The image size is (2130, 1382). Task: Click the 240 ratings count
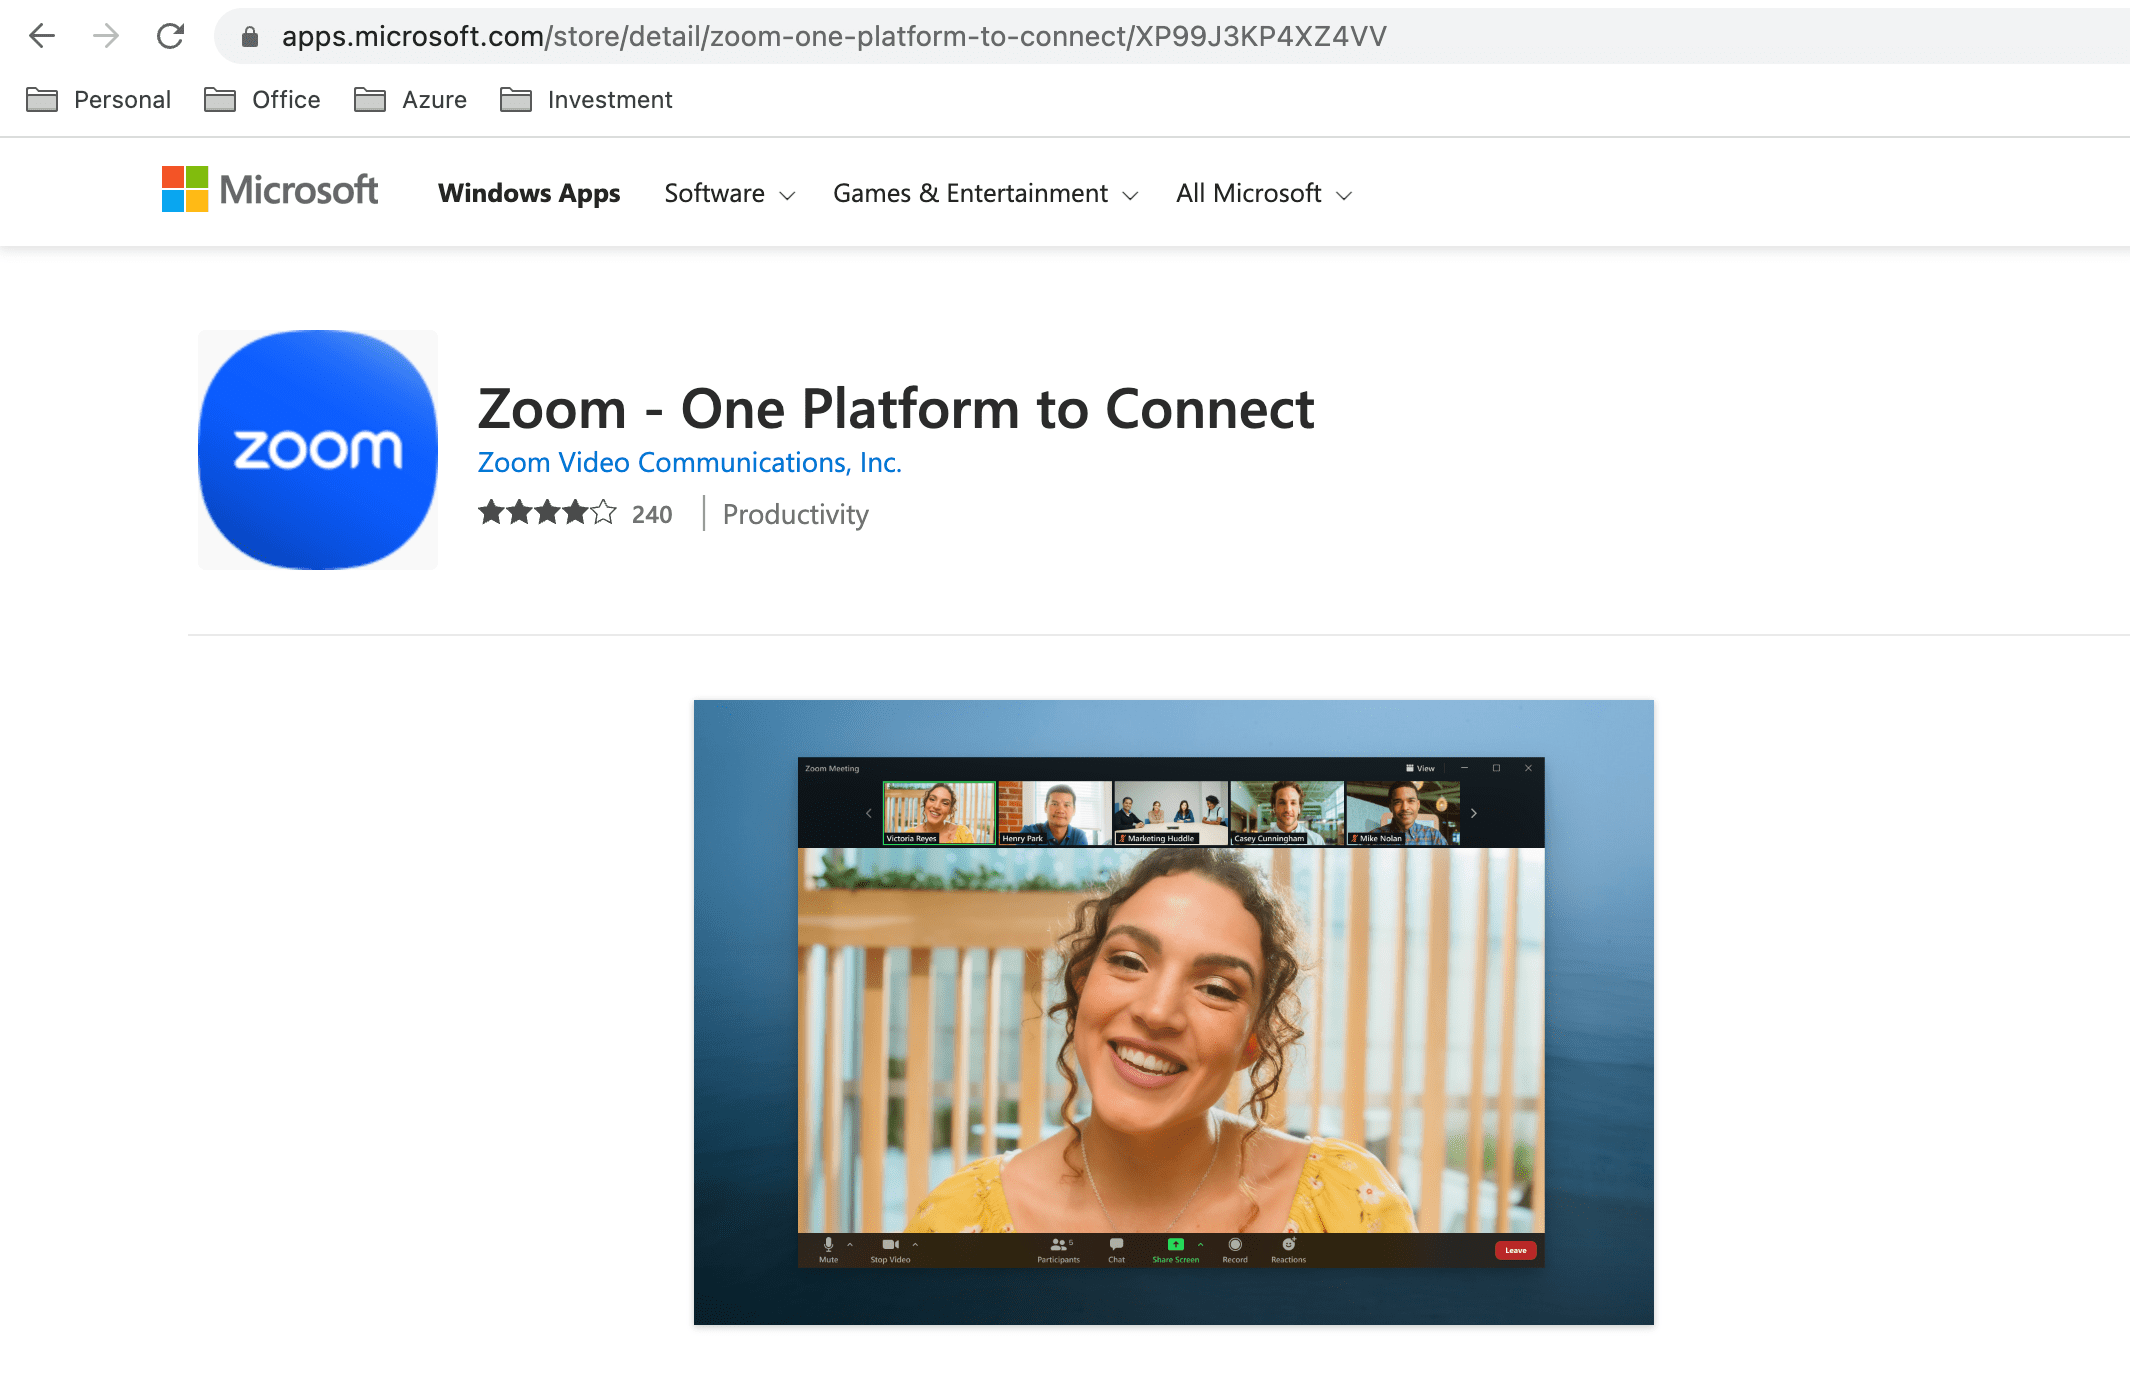[x=652, y=515]
